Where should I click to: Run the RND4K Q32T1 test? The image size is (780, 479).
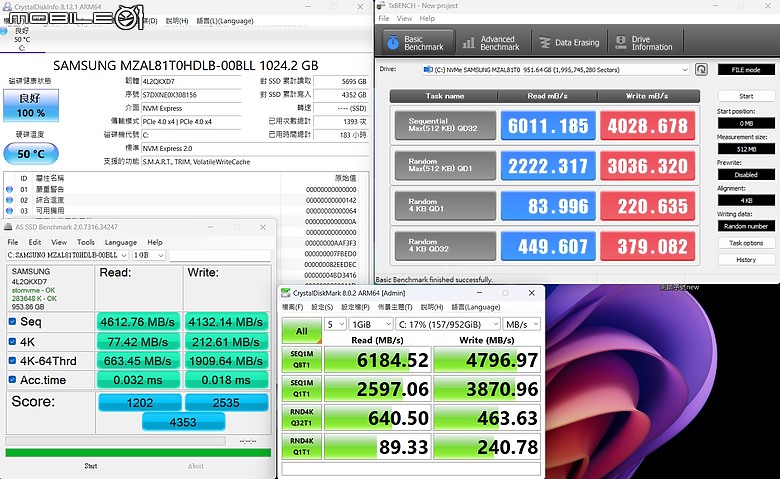pyautogui.click(x=301, y=417)
